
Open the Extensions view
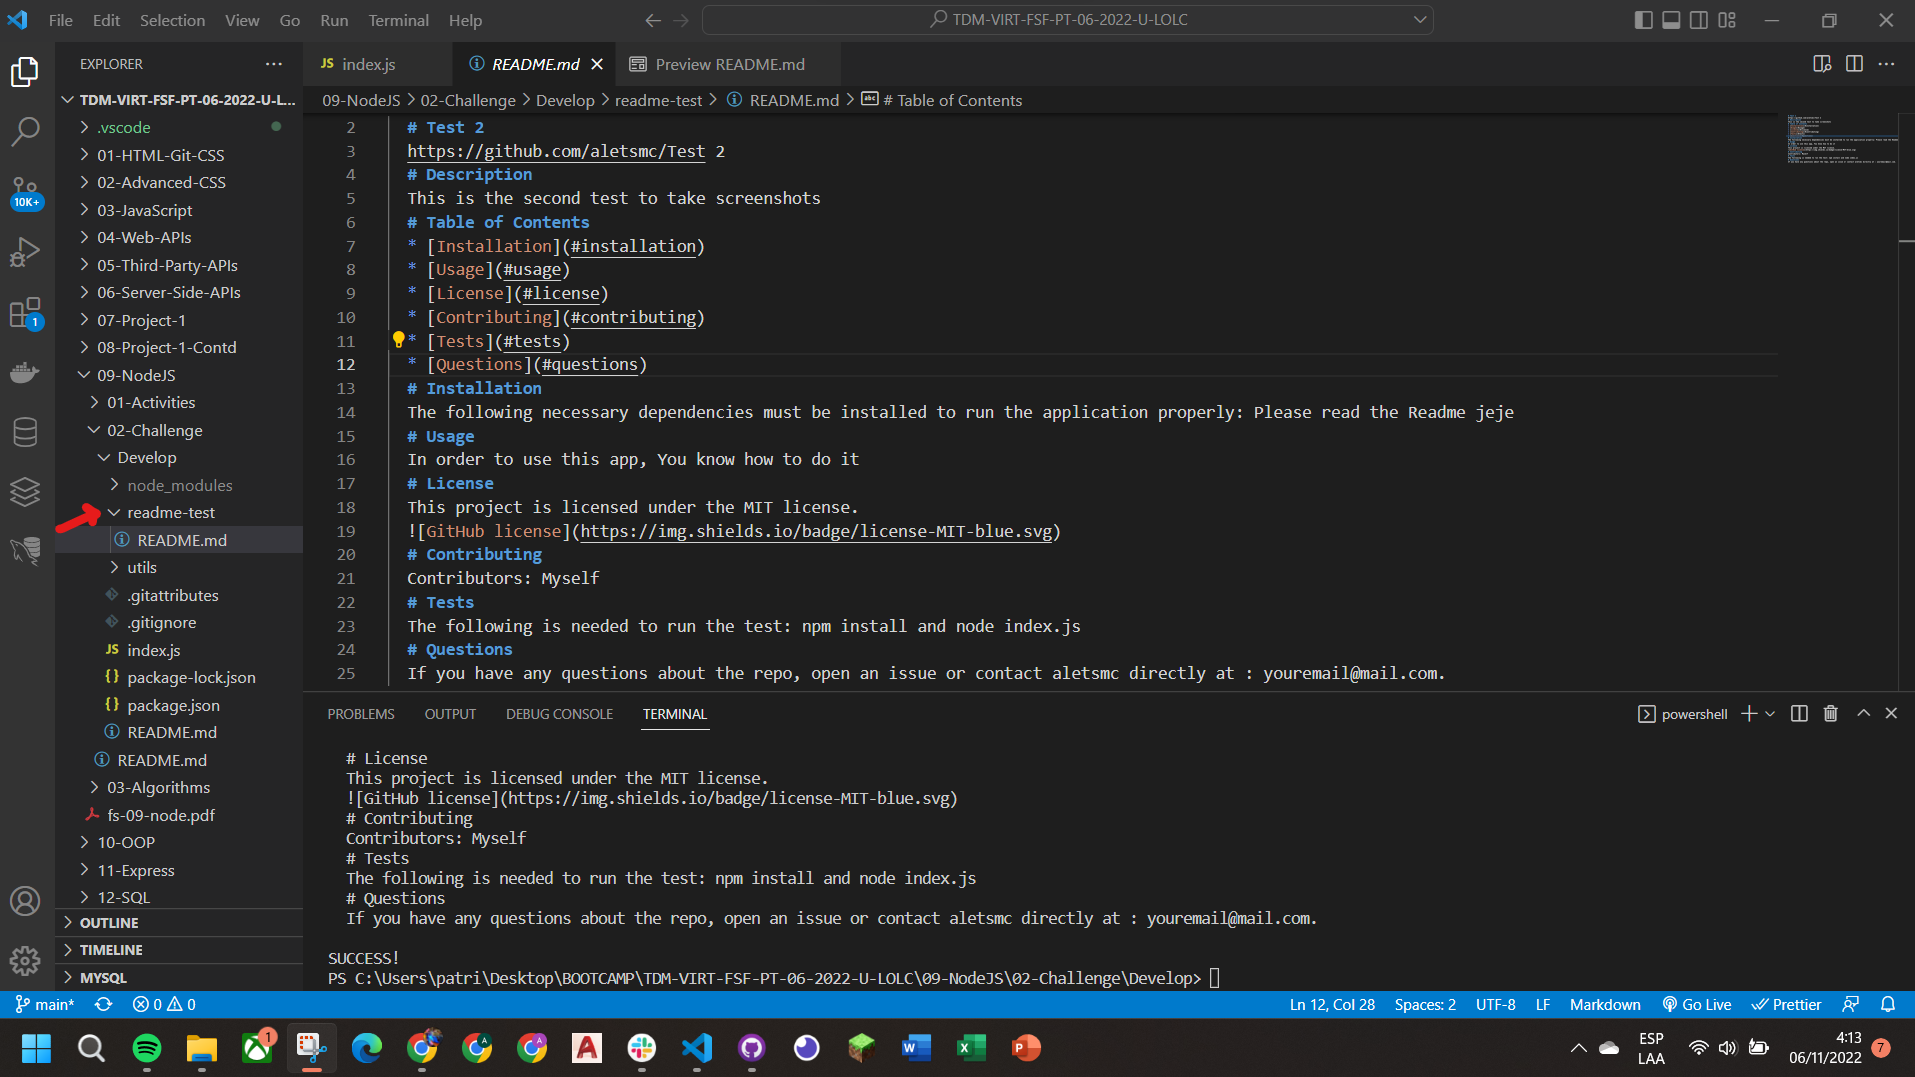[x=25, y=313]
